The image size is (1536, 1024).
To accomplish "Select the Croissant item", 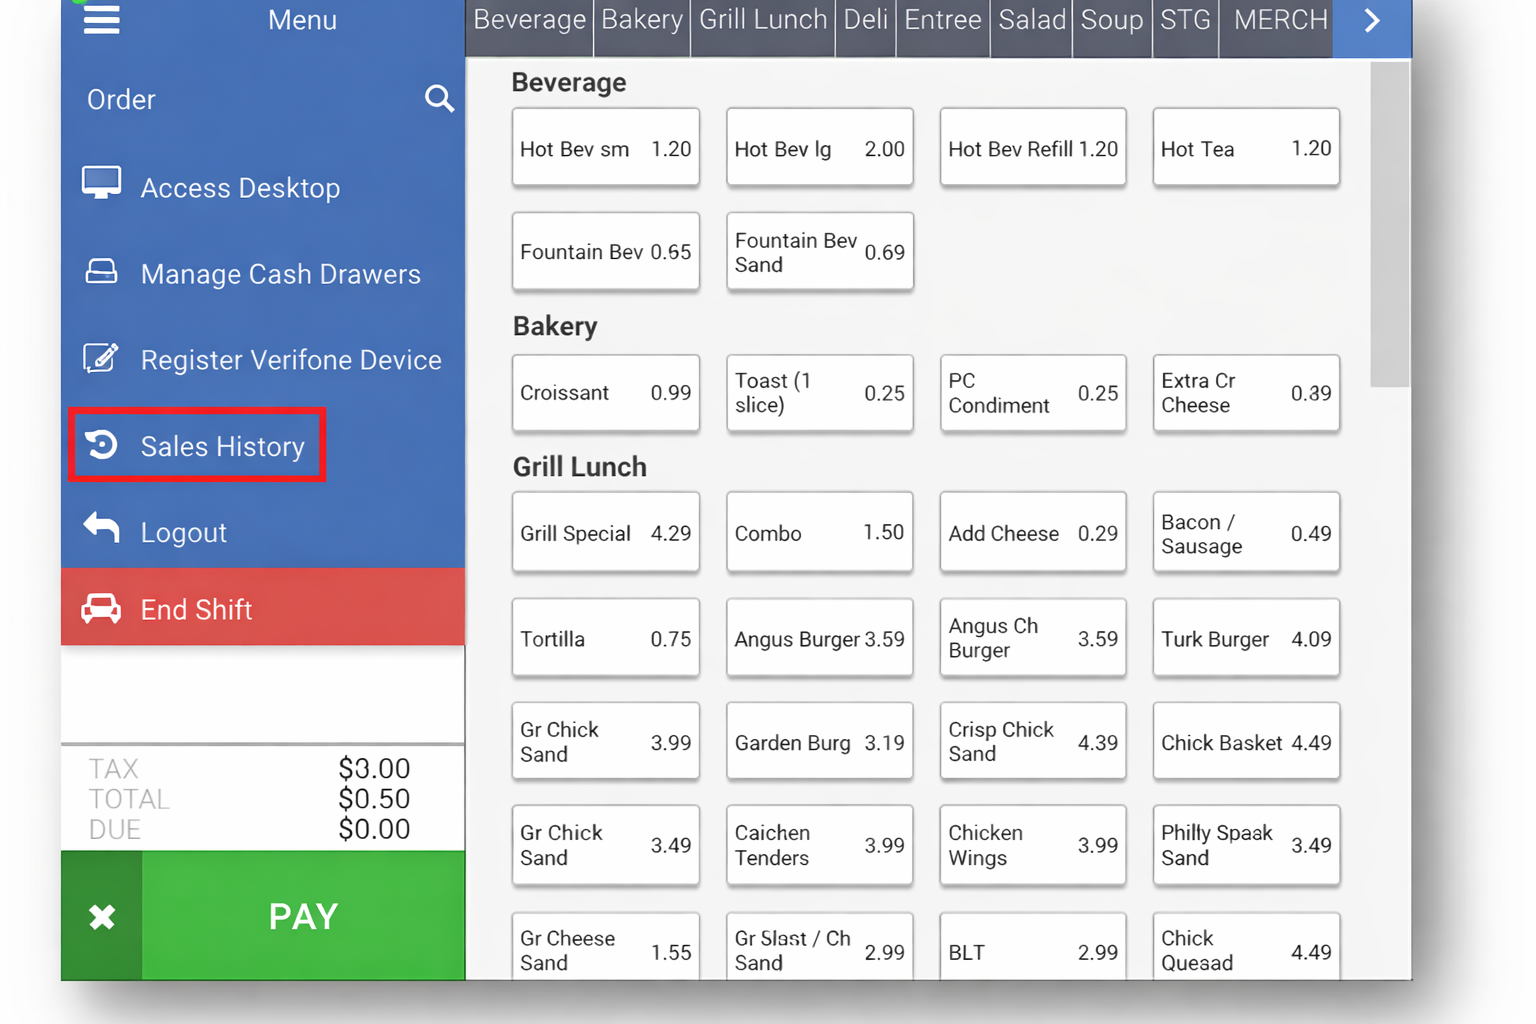I will (605, 393).
